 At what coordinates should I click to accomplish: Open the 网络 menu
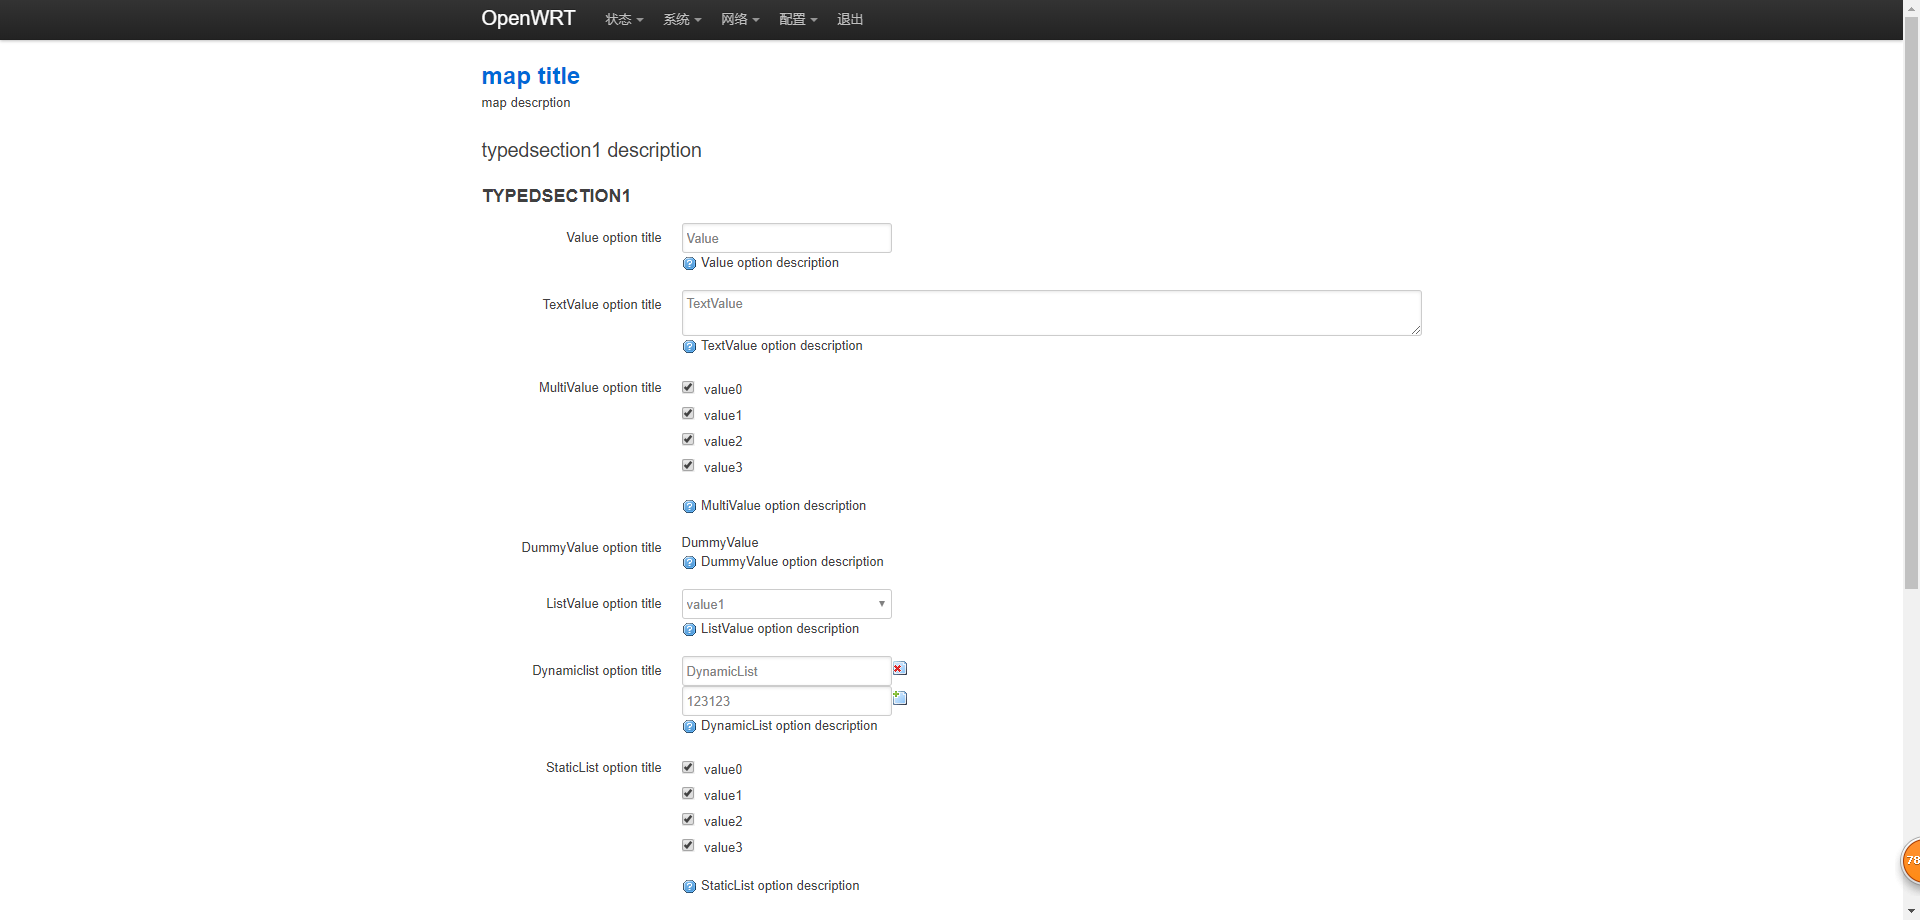pyautogui.click(x=740, y=19)
